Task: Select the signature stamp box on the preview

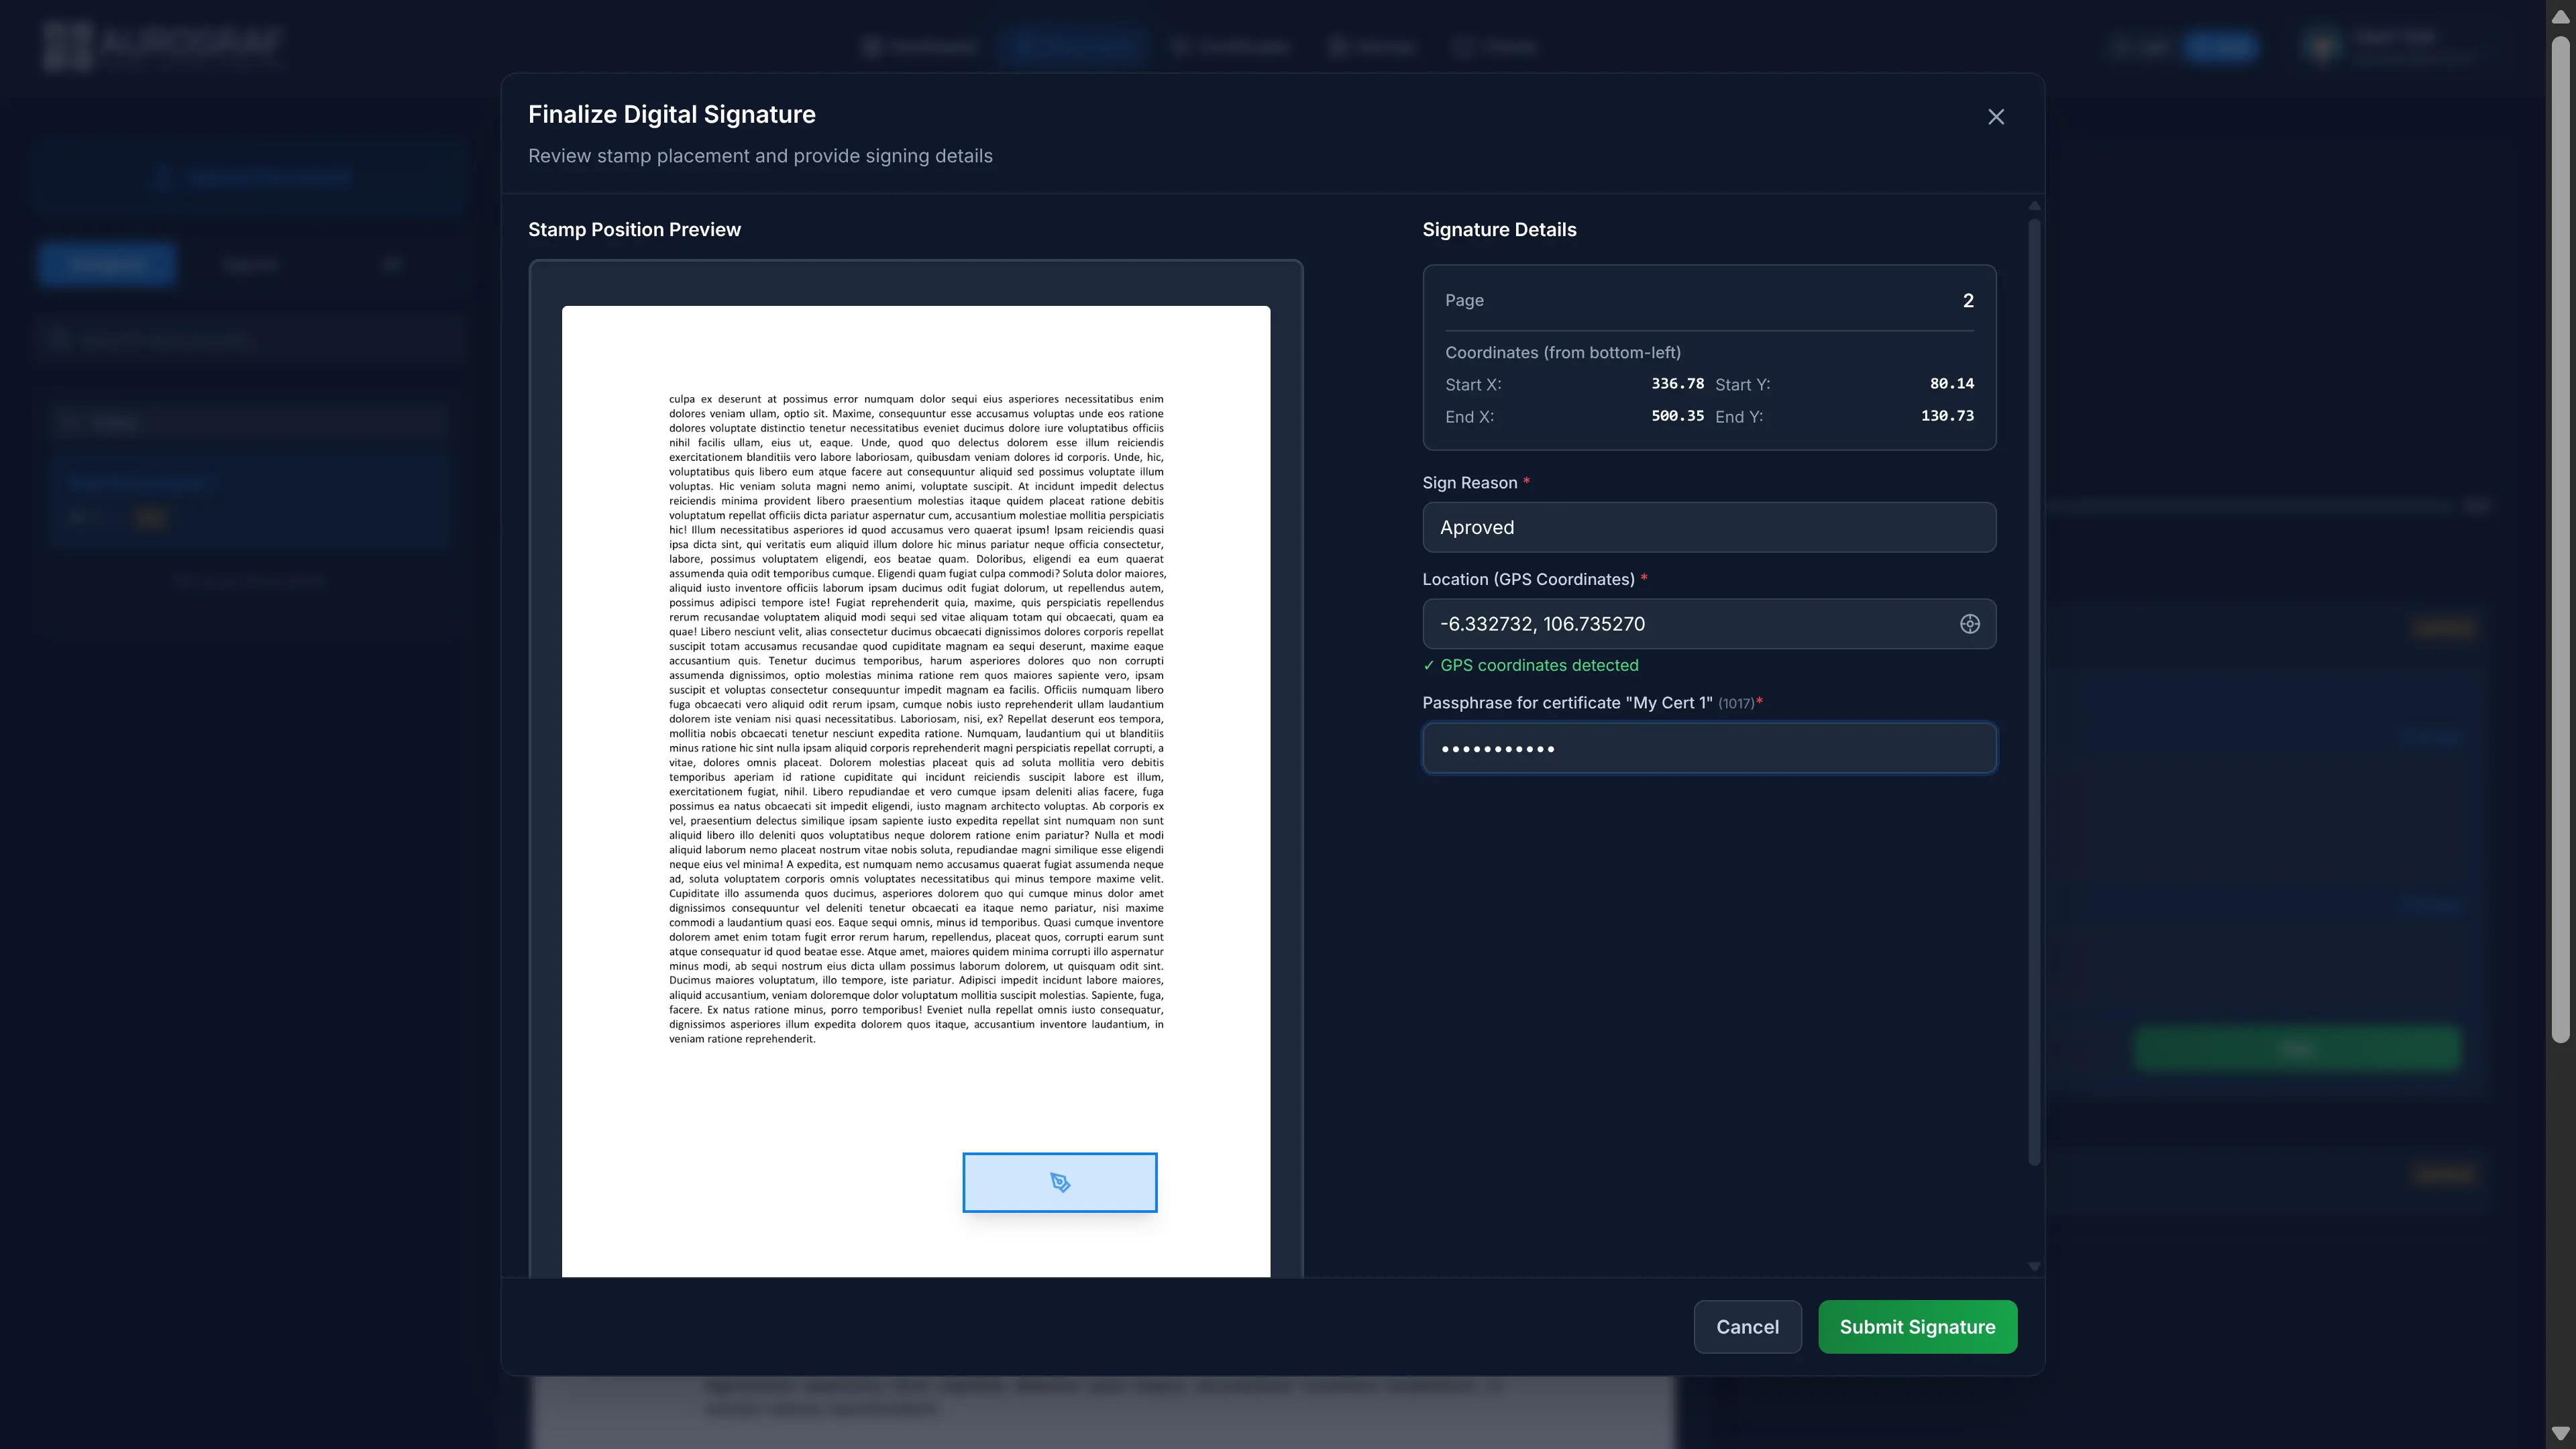Action: [1060, 1182]
